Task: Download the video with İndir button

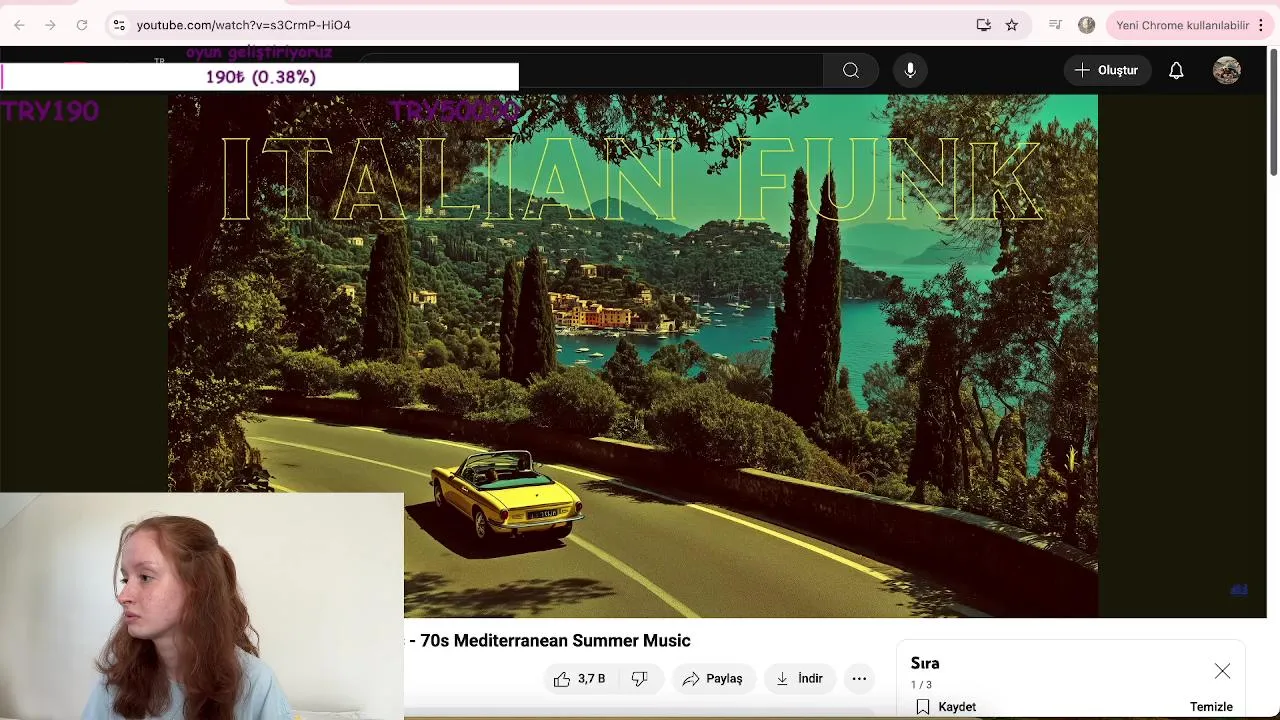Action: pyautogui.click(x=800, y=679)
